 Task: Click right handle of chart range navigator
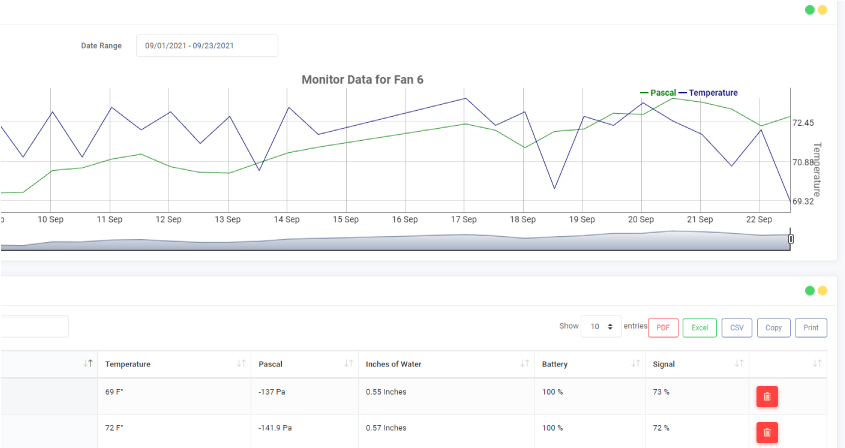pyautogui.click(x=791, y=239)
